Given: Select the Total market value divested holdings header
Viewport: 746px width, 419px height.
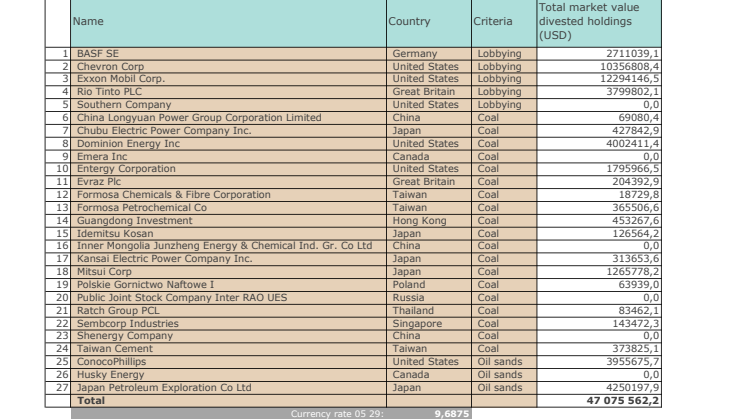Looking at the screenshot, I should [599, 22].
